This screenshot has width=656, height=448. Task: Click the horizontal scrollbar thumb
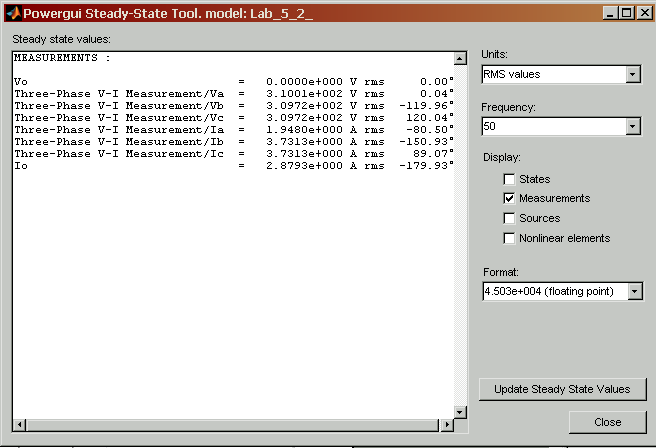pyautogui.click(x=232, y=425)
